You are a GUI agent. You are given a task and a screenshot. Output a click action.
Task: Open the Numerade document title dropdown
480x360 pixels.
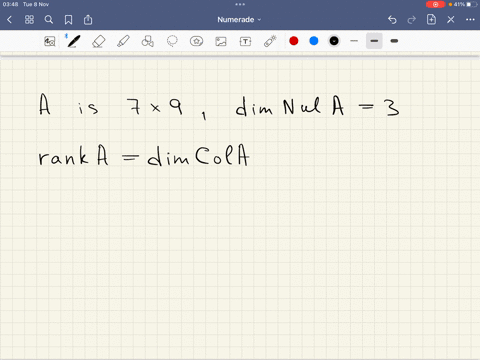(x=239, y=20)
